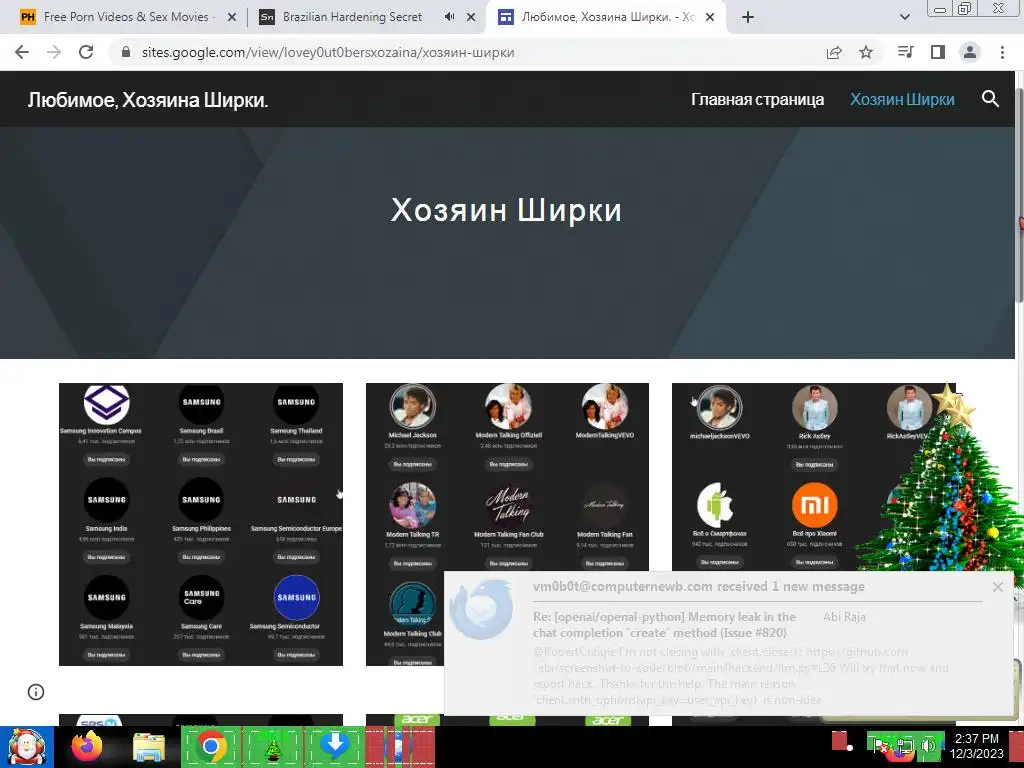1024x768 pixels.
Task: Click the blue Samsung Semiconductor logo
Action: [x=296, y=598]
